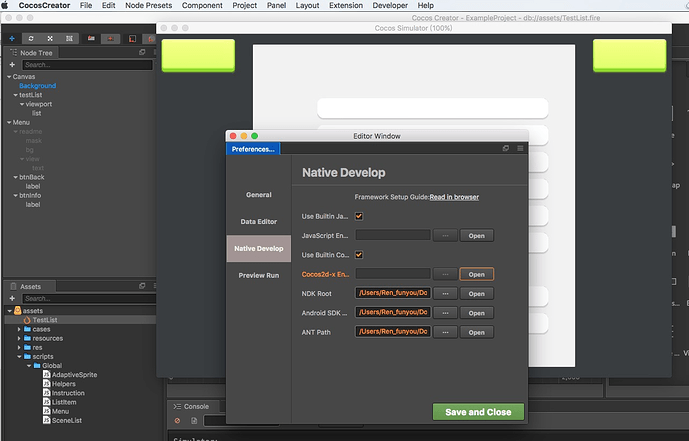Switch to General preferences section
The width and height of the screenshot is (689, 441).
(x=259, y=195)
